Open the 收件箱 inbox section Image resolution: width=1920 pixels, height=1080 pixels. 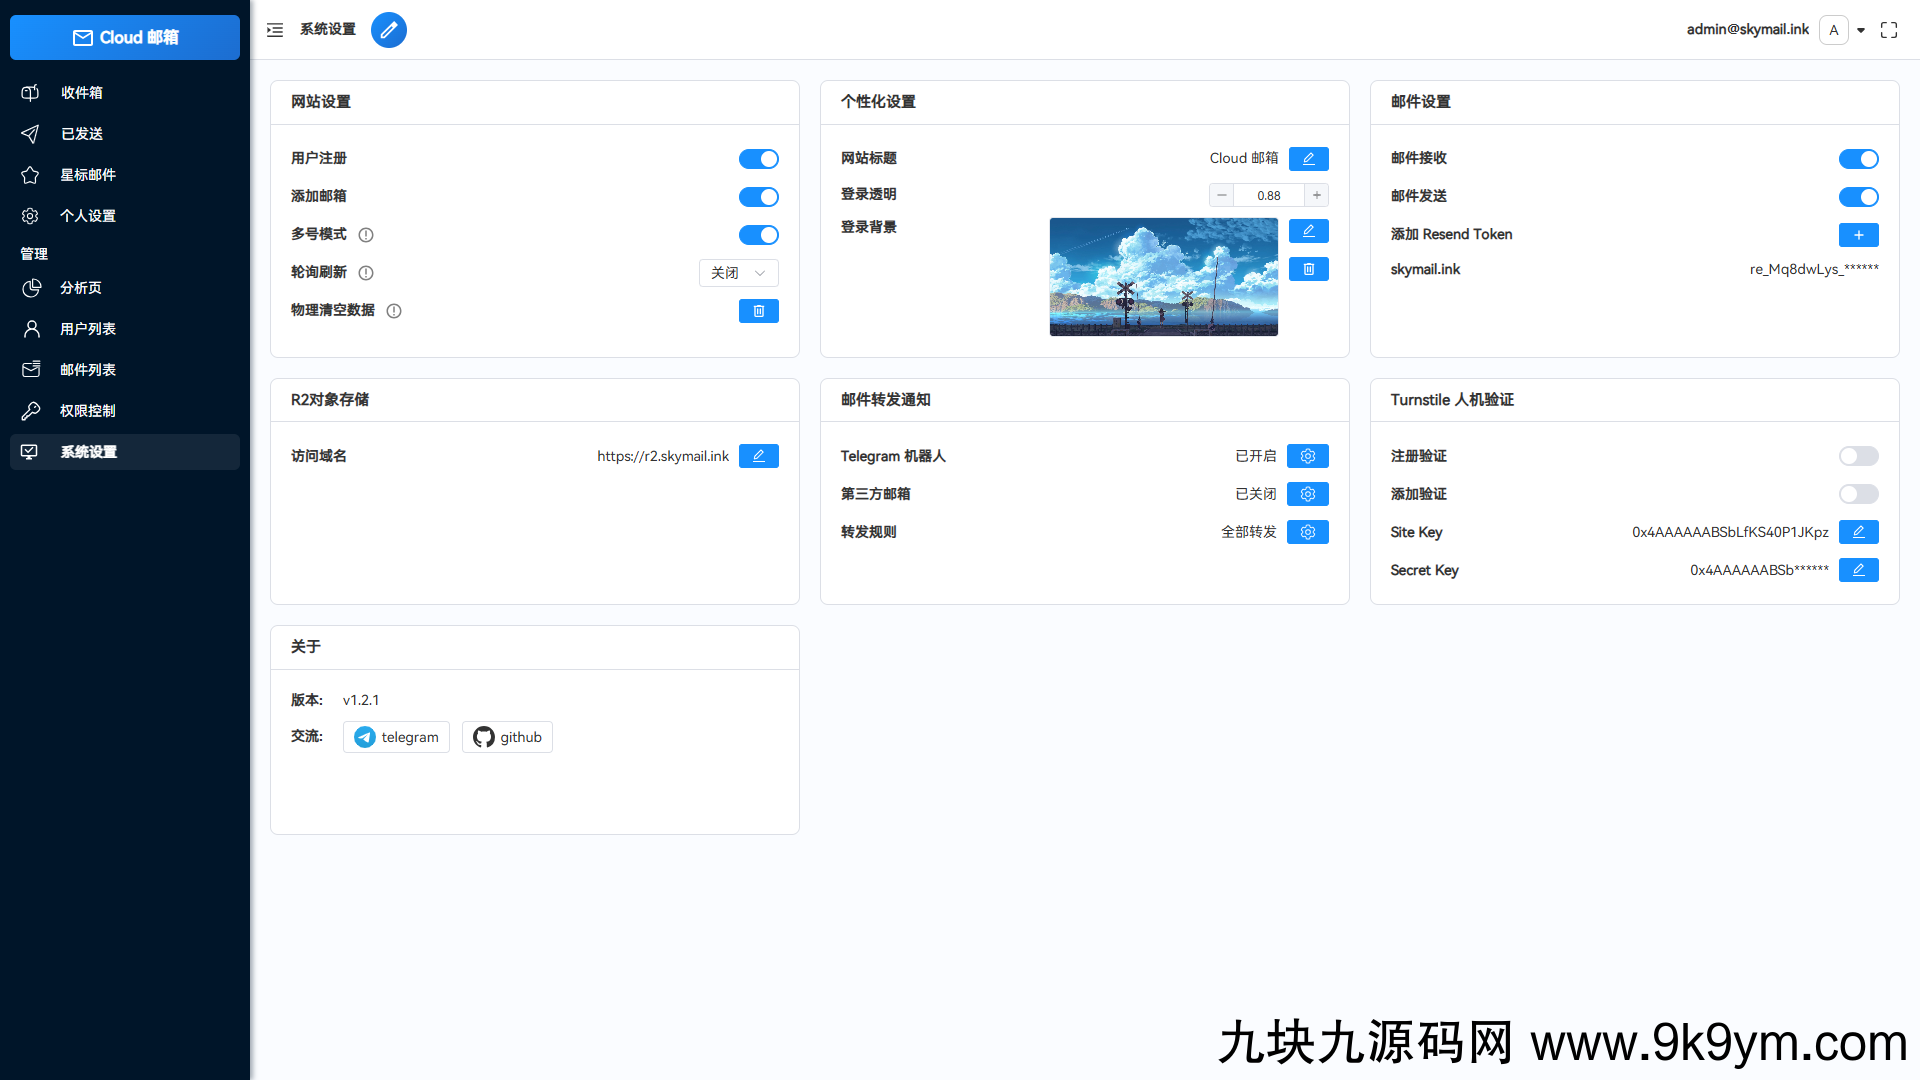pos(83,92)
